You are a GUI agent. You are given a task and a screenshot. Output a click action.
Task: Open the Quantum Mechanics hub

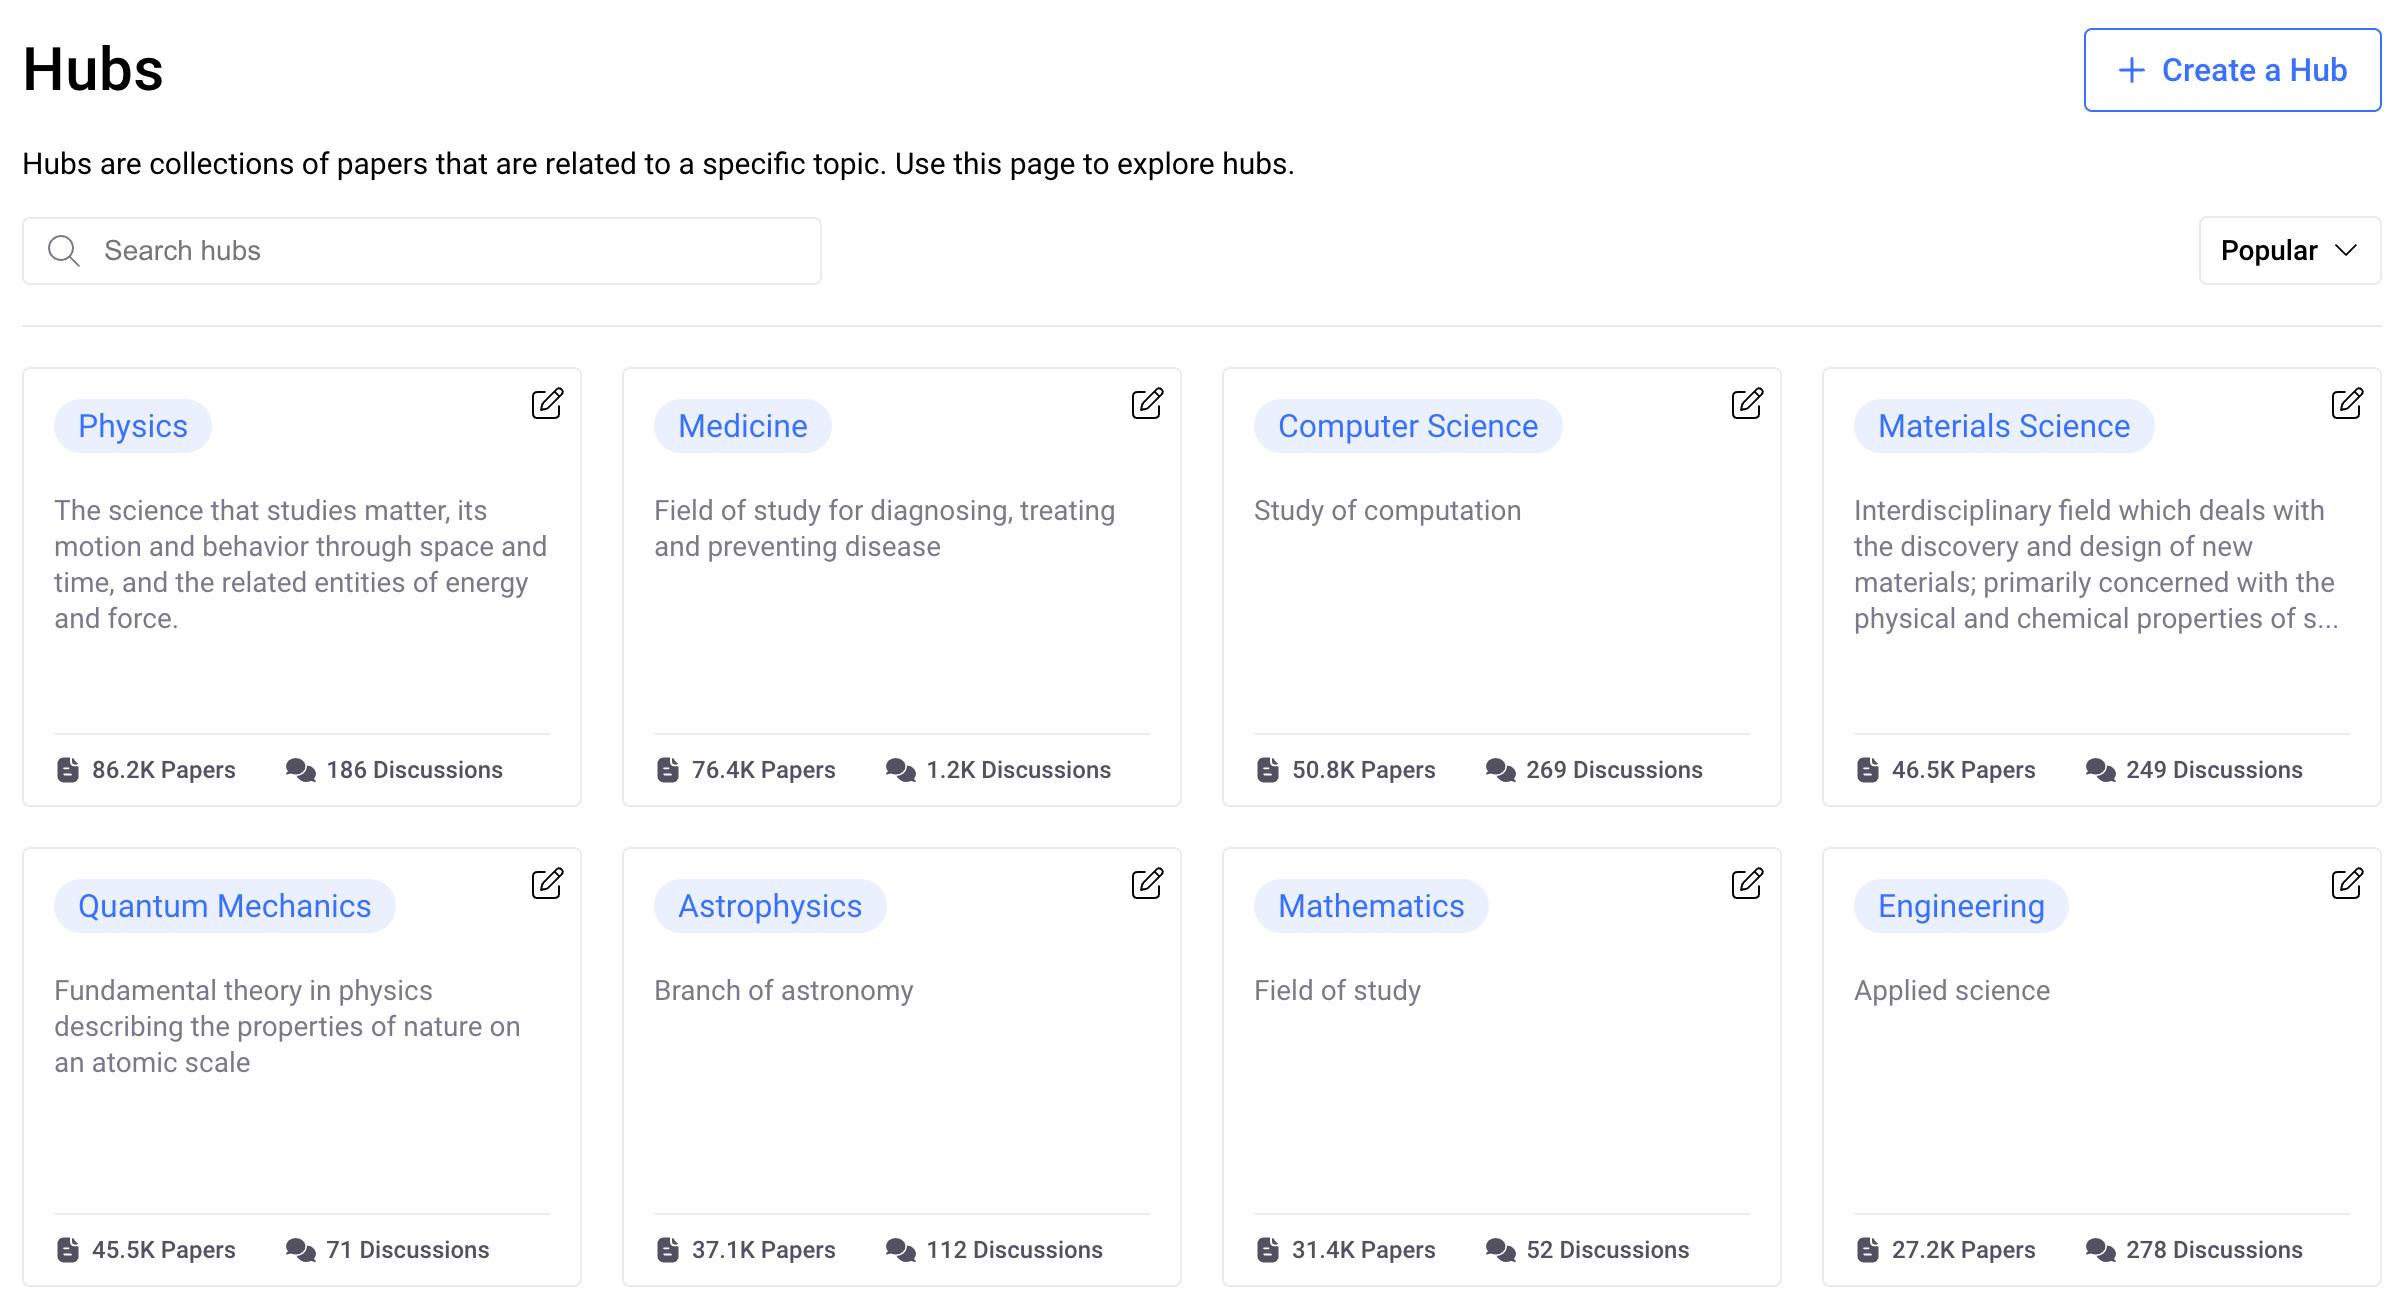224,906
